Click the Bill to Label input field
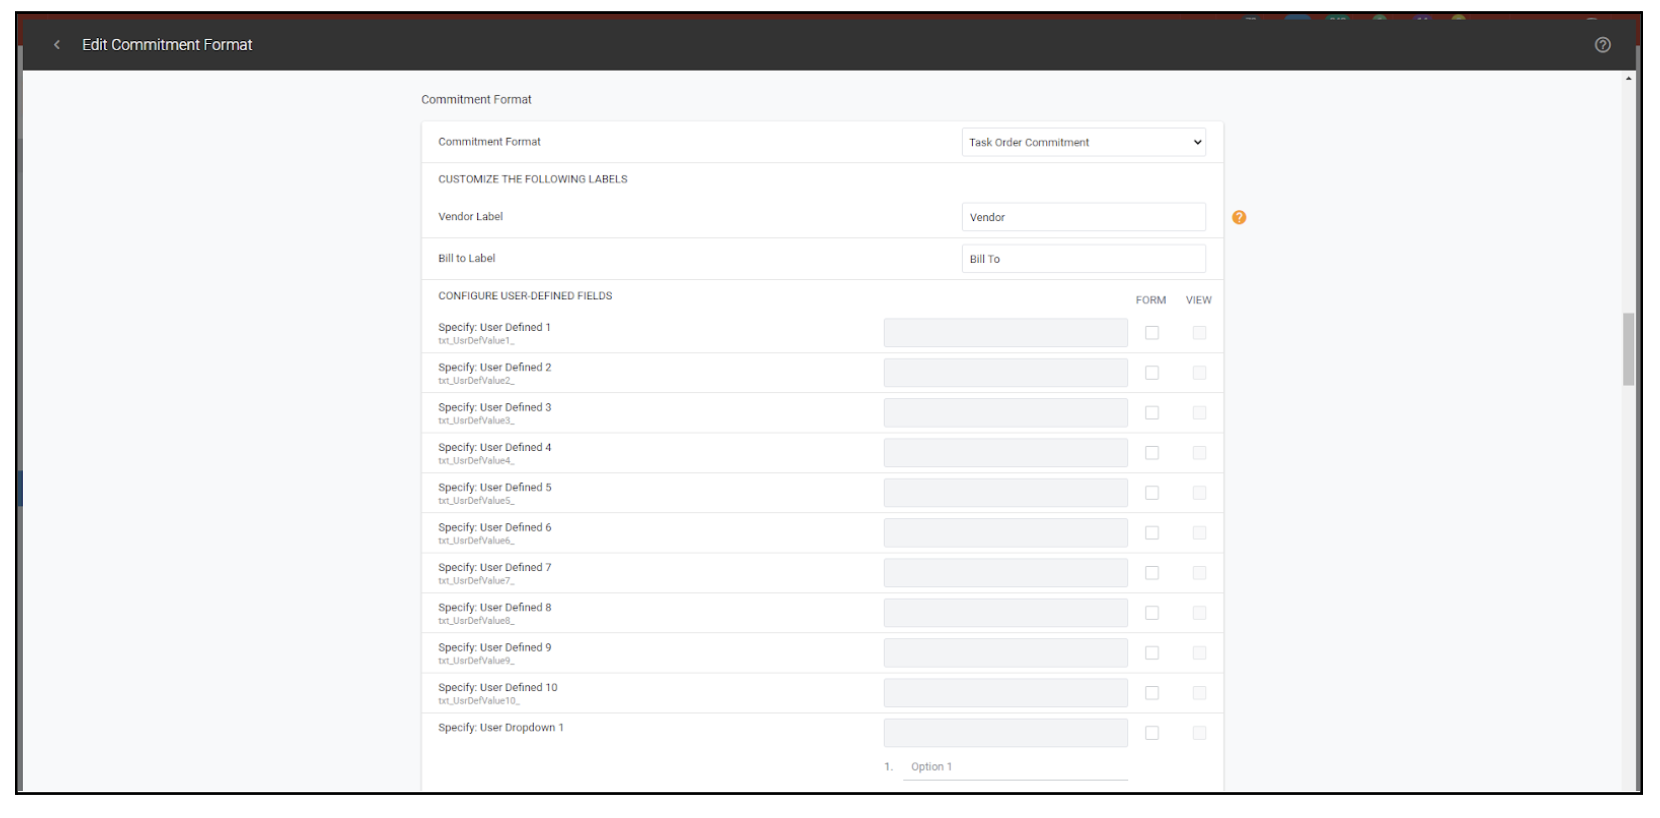Viewport: 1660px width, 818px height. coord(1083,259)
